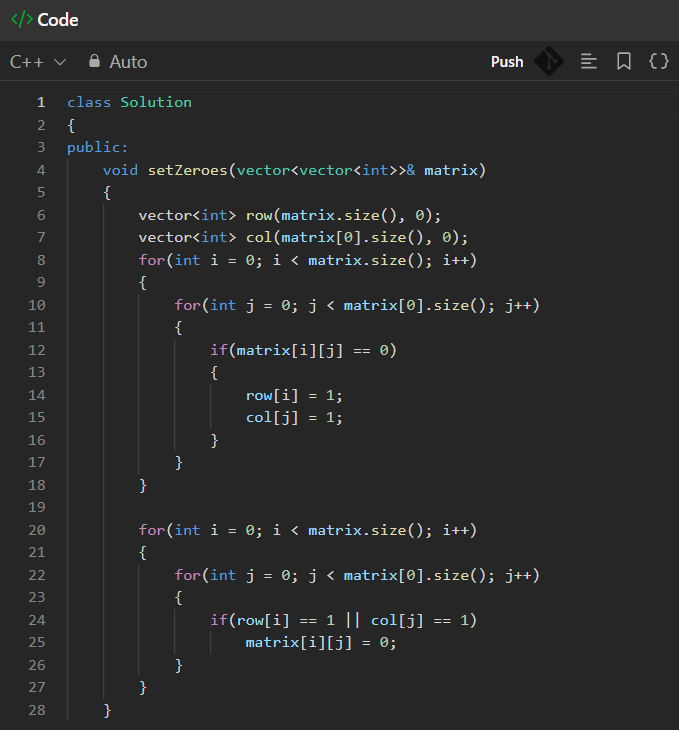Image resolution: width=679 pixels, height=730 pixels.
Task: Click 'row(matrix.size(), 0);' on line 6
Action: pyautogui.click(x=343, y=215)
